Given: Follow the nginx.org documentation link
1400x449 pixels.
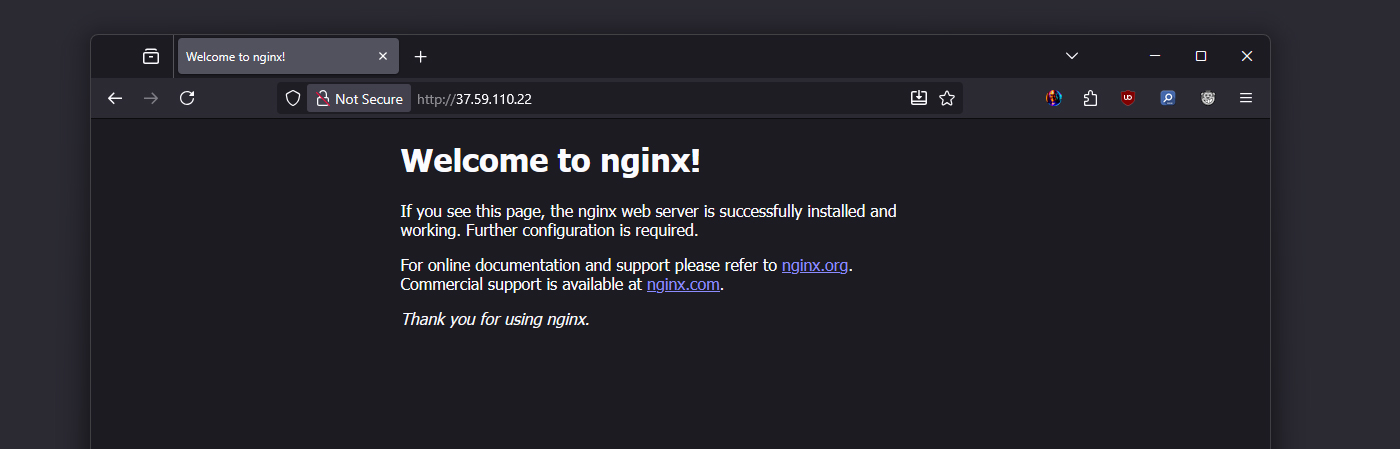Looking at the screenshot, I should (x=815, y=266).
